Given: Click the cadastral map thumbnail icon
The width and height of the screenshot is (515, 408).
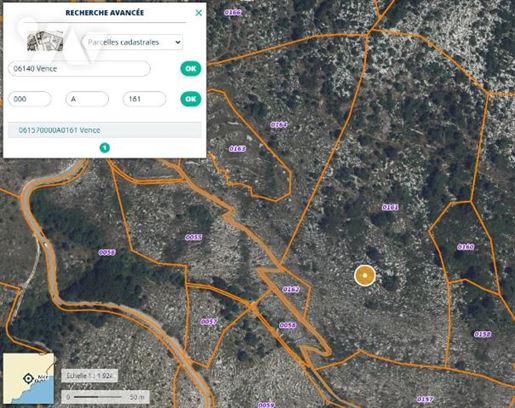Looking at the screenshot, I should (45, 41).
